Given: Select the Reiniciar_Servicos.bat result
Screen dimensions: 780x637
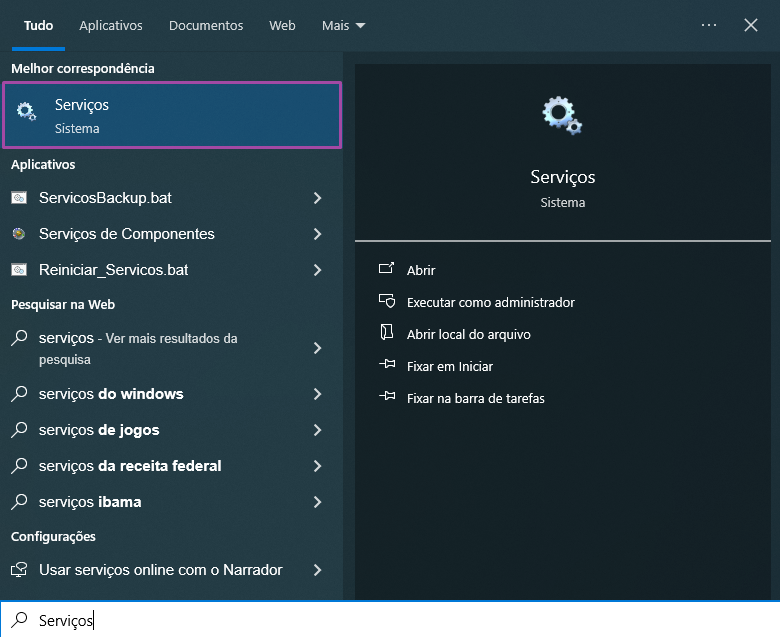Looking at the screenshot, I should tap(172, 270).
